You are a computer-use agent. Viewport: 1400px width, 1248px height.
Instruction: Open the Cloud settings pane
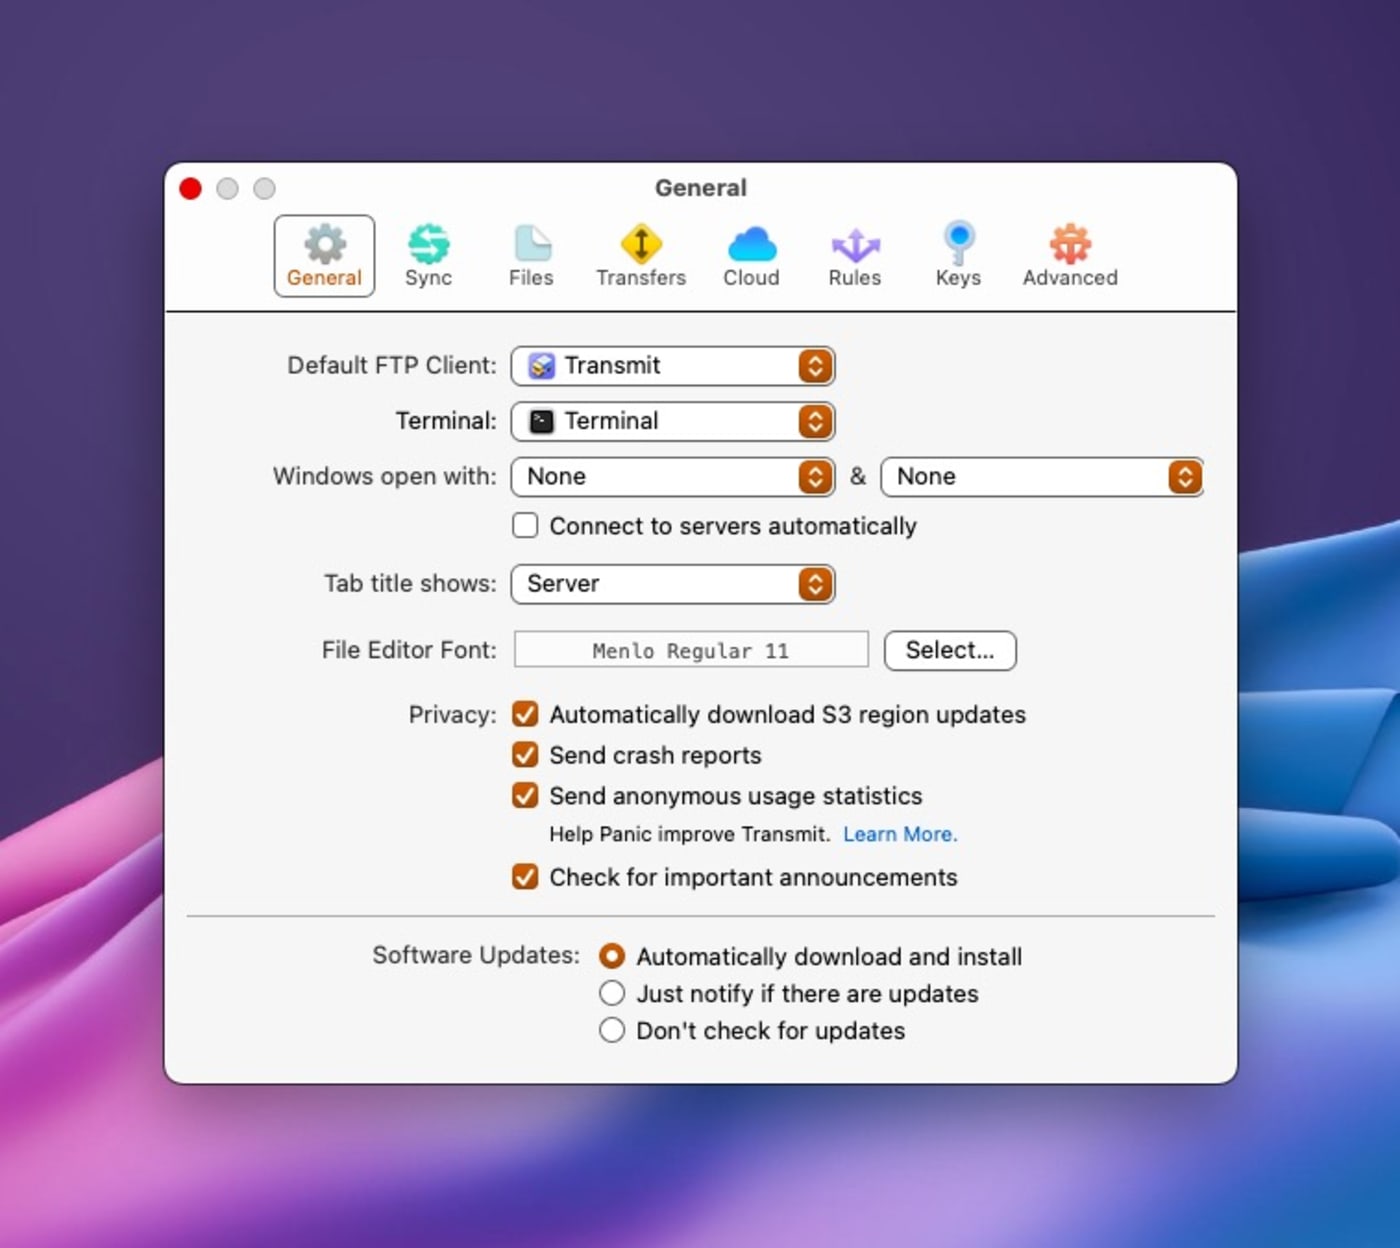pos(751,255)
